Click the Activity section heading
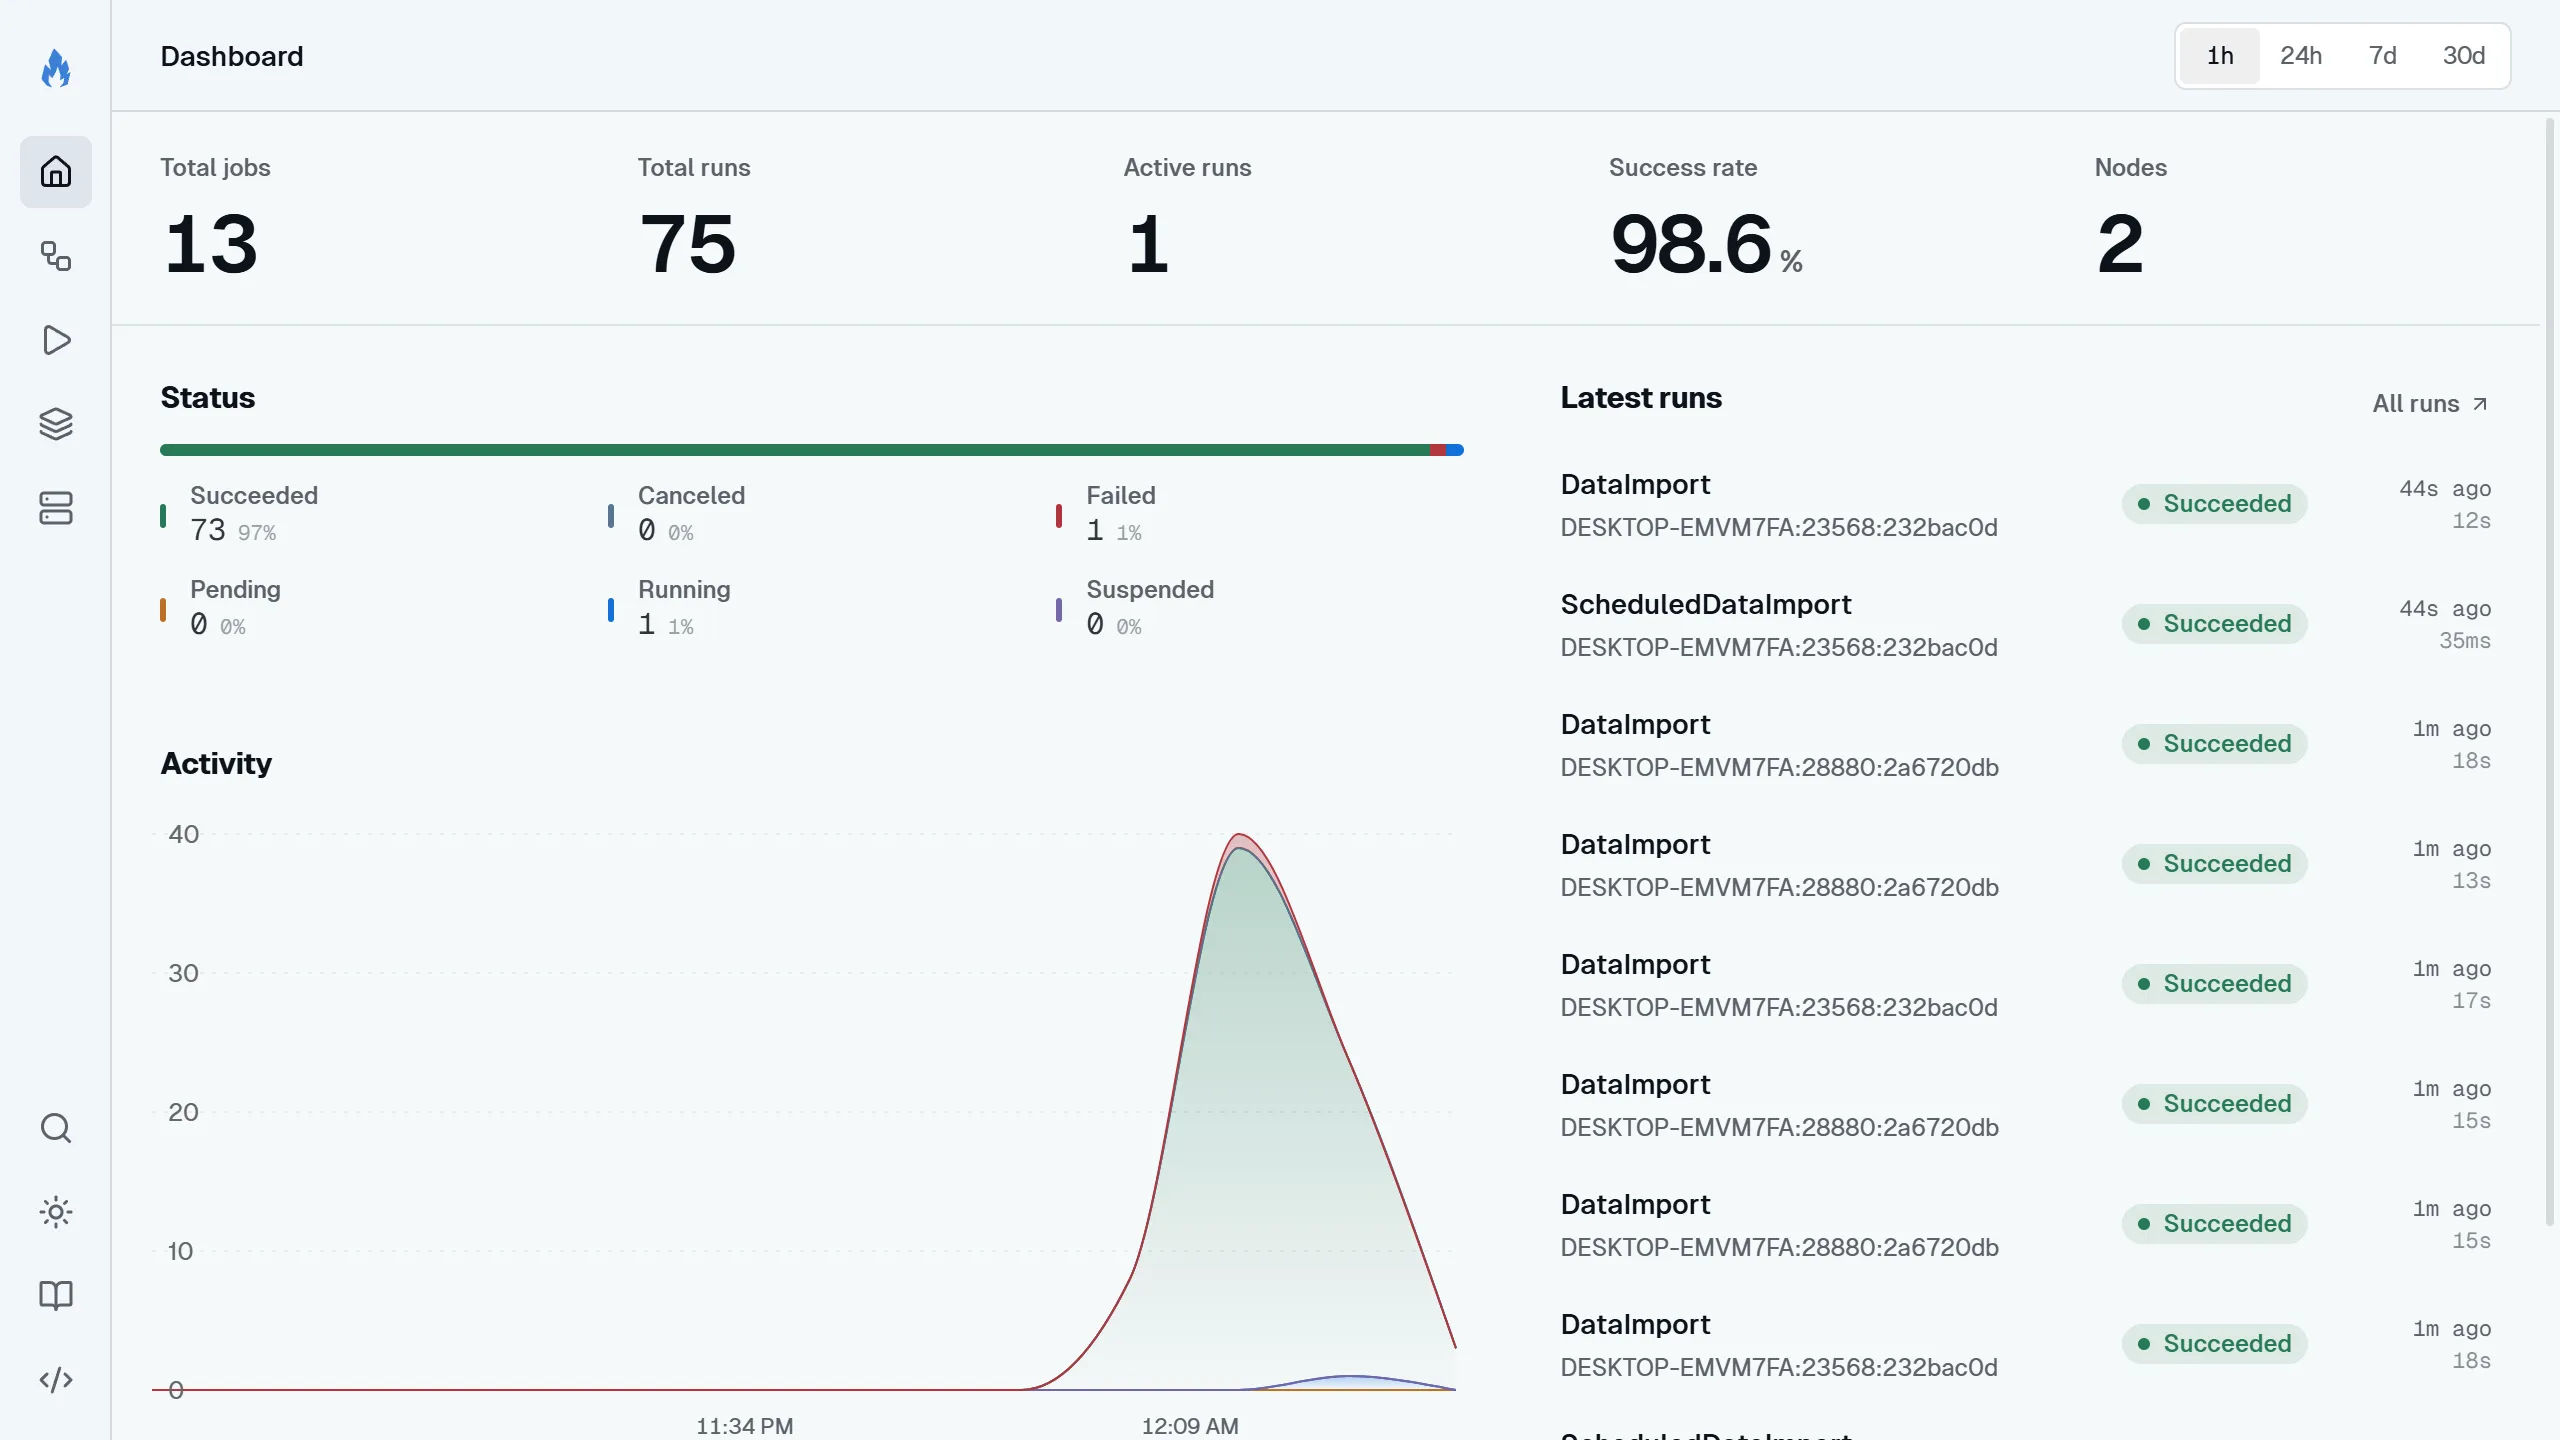Image resolution: width=2560 pixels, height=1440 pixels. point(216,764)
